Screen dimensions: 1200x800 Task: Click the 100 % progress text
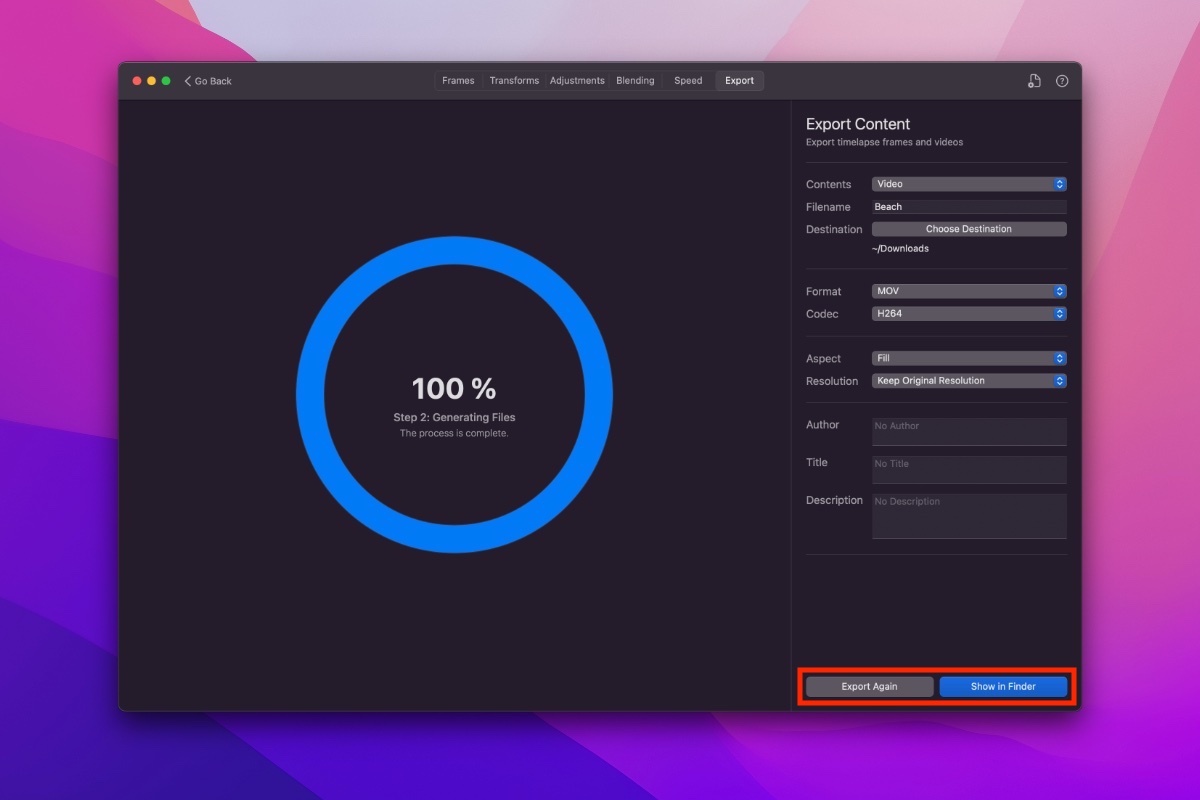pos(454,389)
